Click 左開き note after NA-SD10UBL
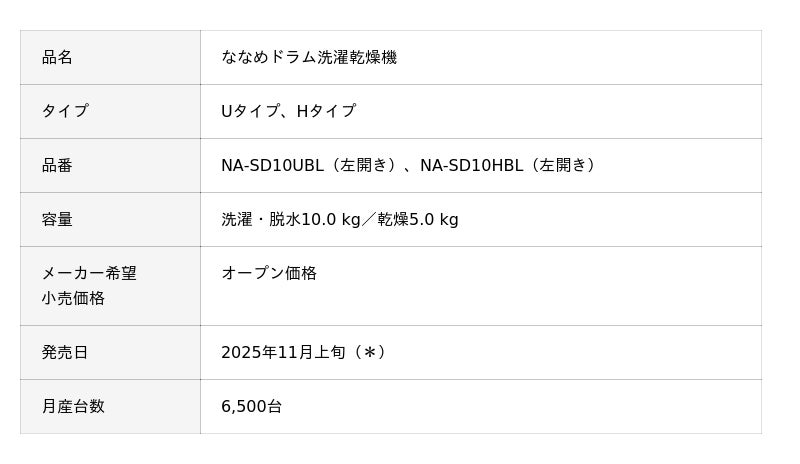Viewport: 800px width, 464px height. (363, 166)
